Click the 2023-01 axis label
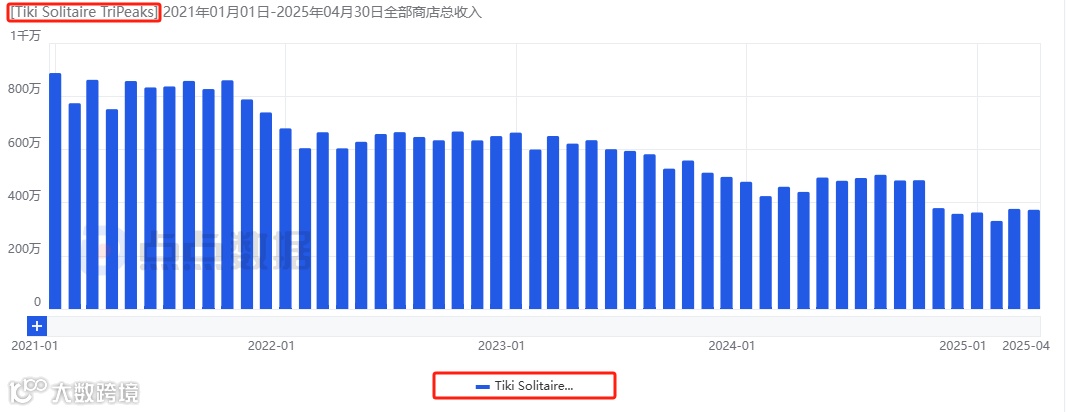 click(501, 346)
